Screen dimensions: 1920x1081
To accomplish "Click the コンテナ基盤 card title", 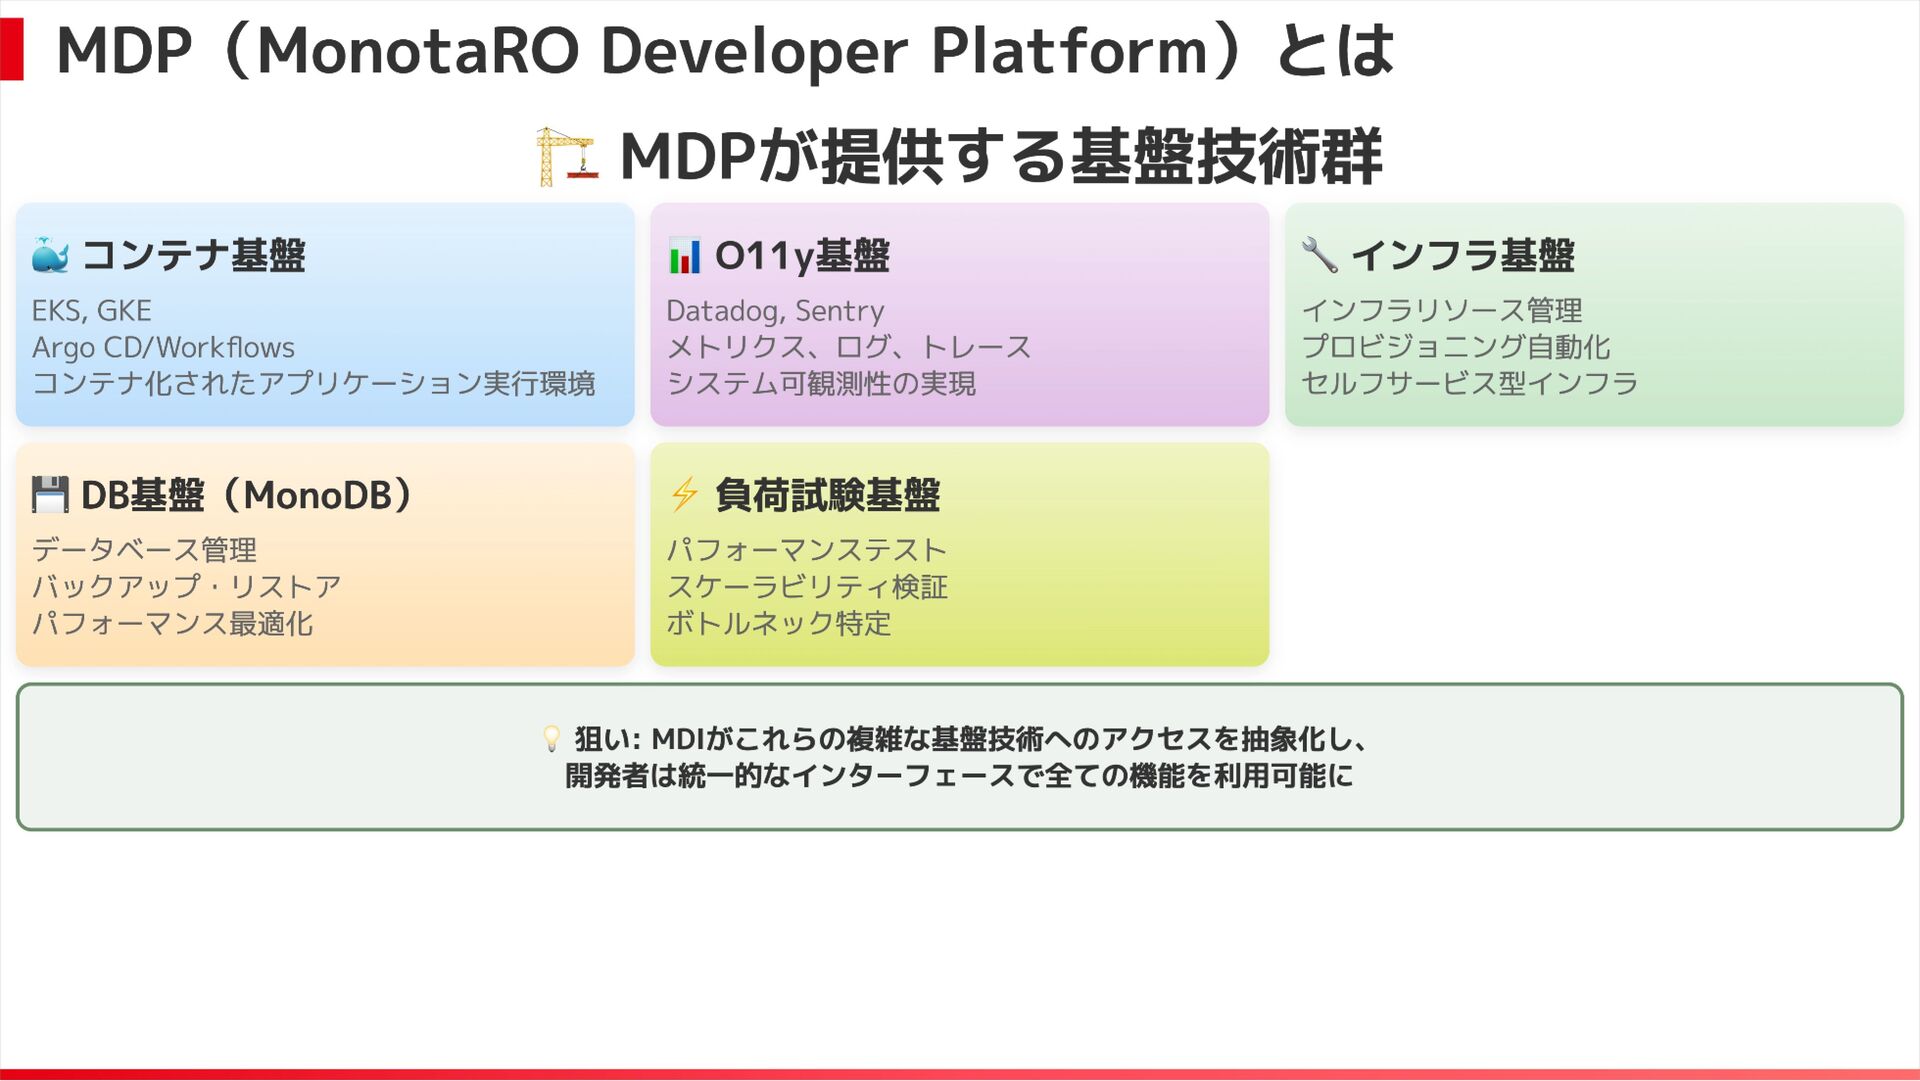I will pyautogui.click(x=193, y=256).
